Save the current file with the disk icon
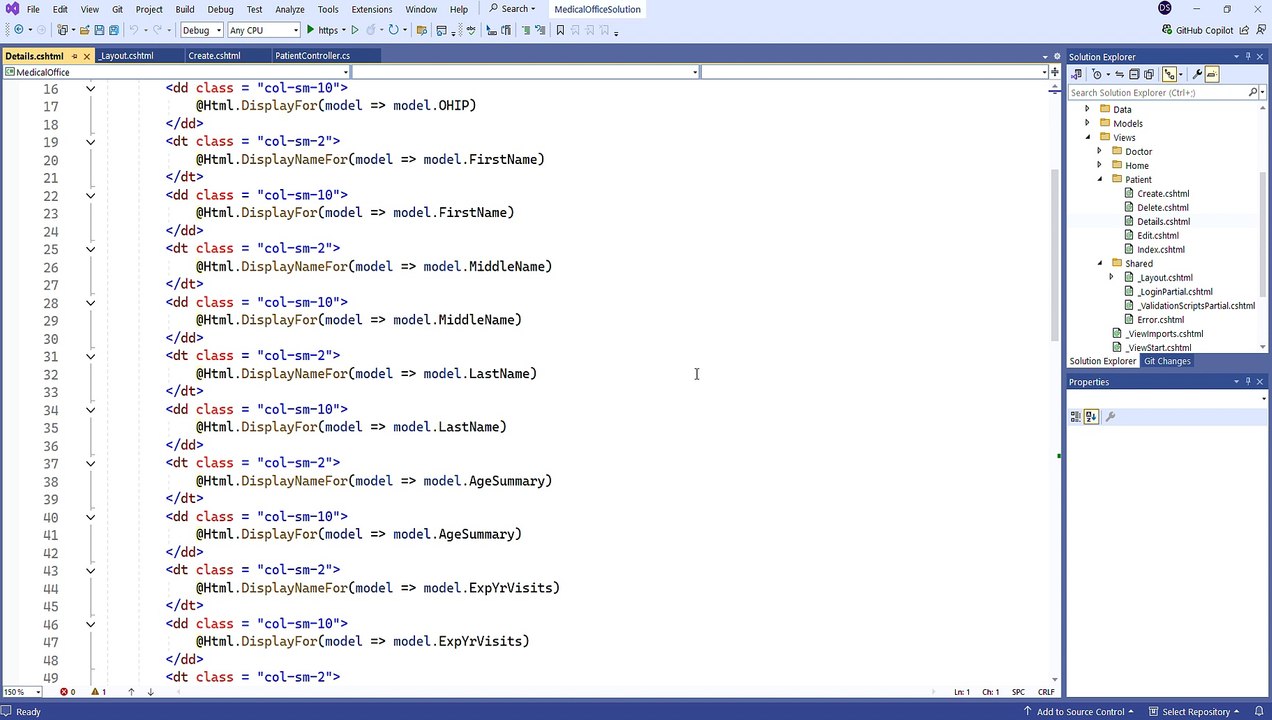The height and width of the screenshot is (720, 1272). (100, 30)
